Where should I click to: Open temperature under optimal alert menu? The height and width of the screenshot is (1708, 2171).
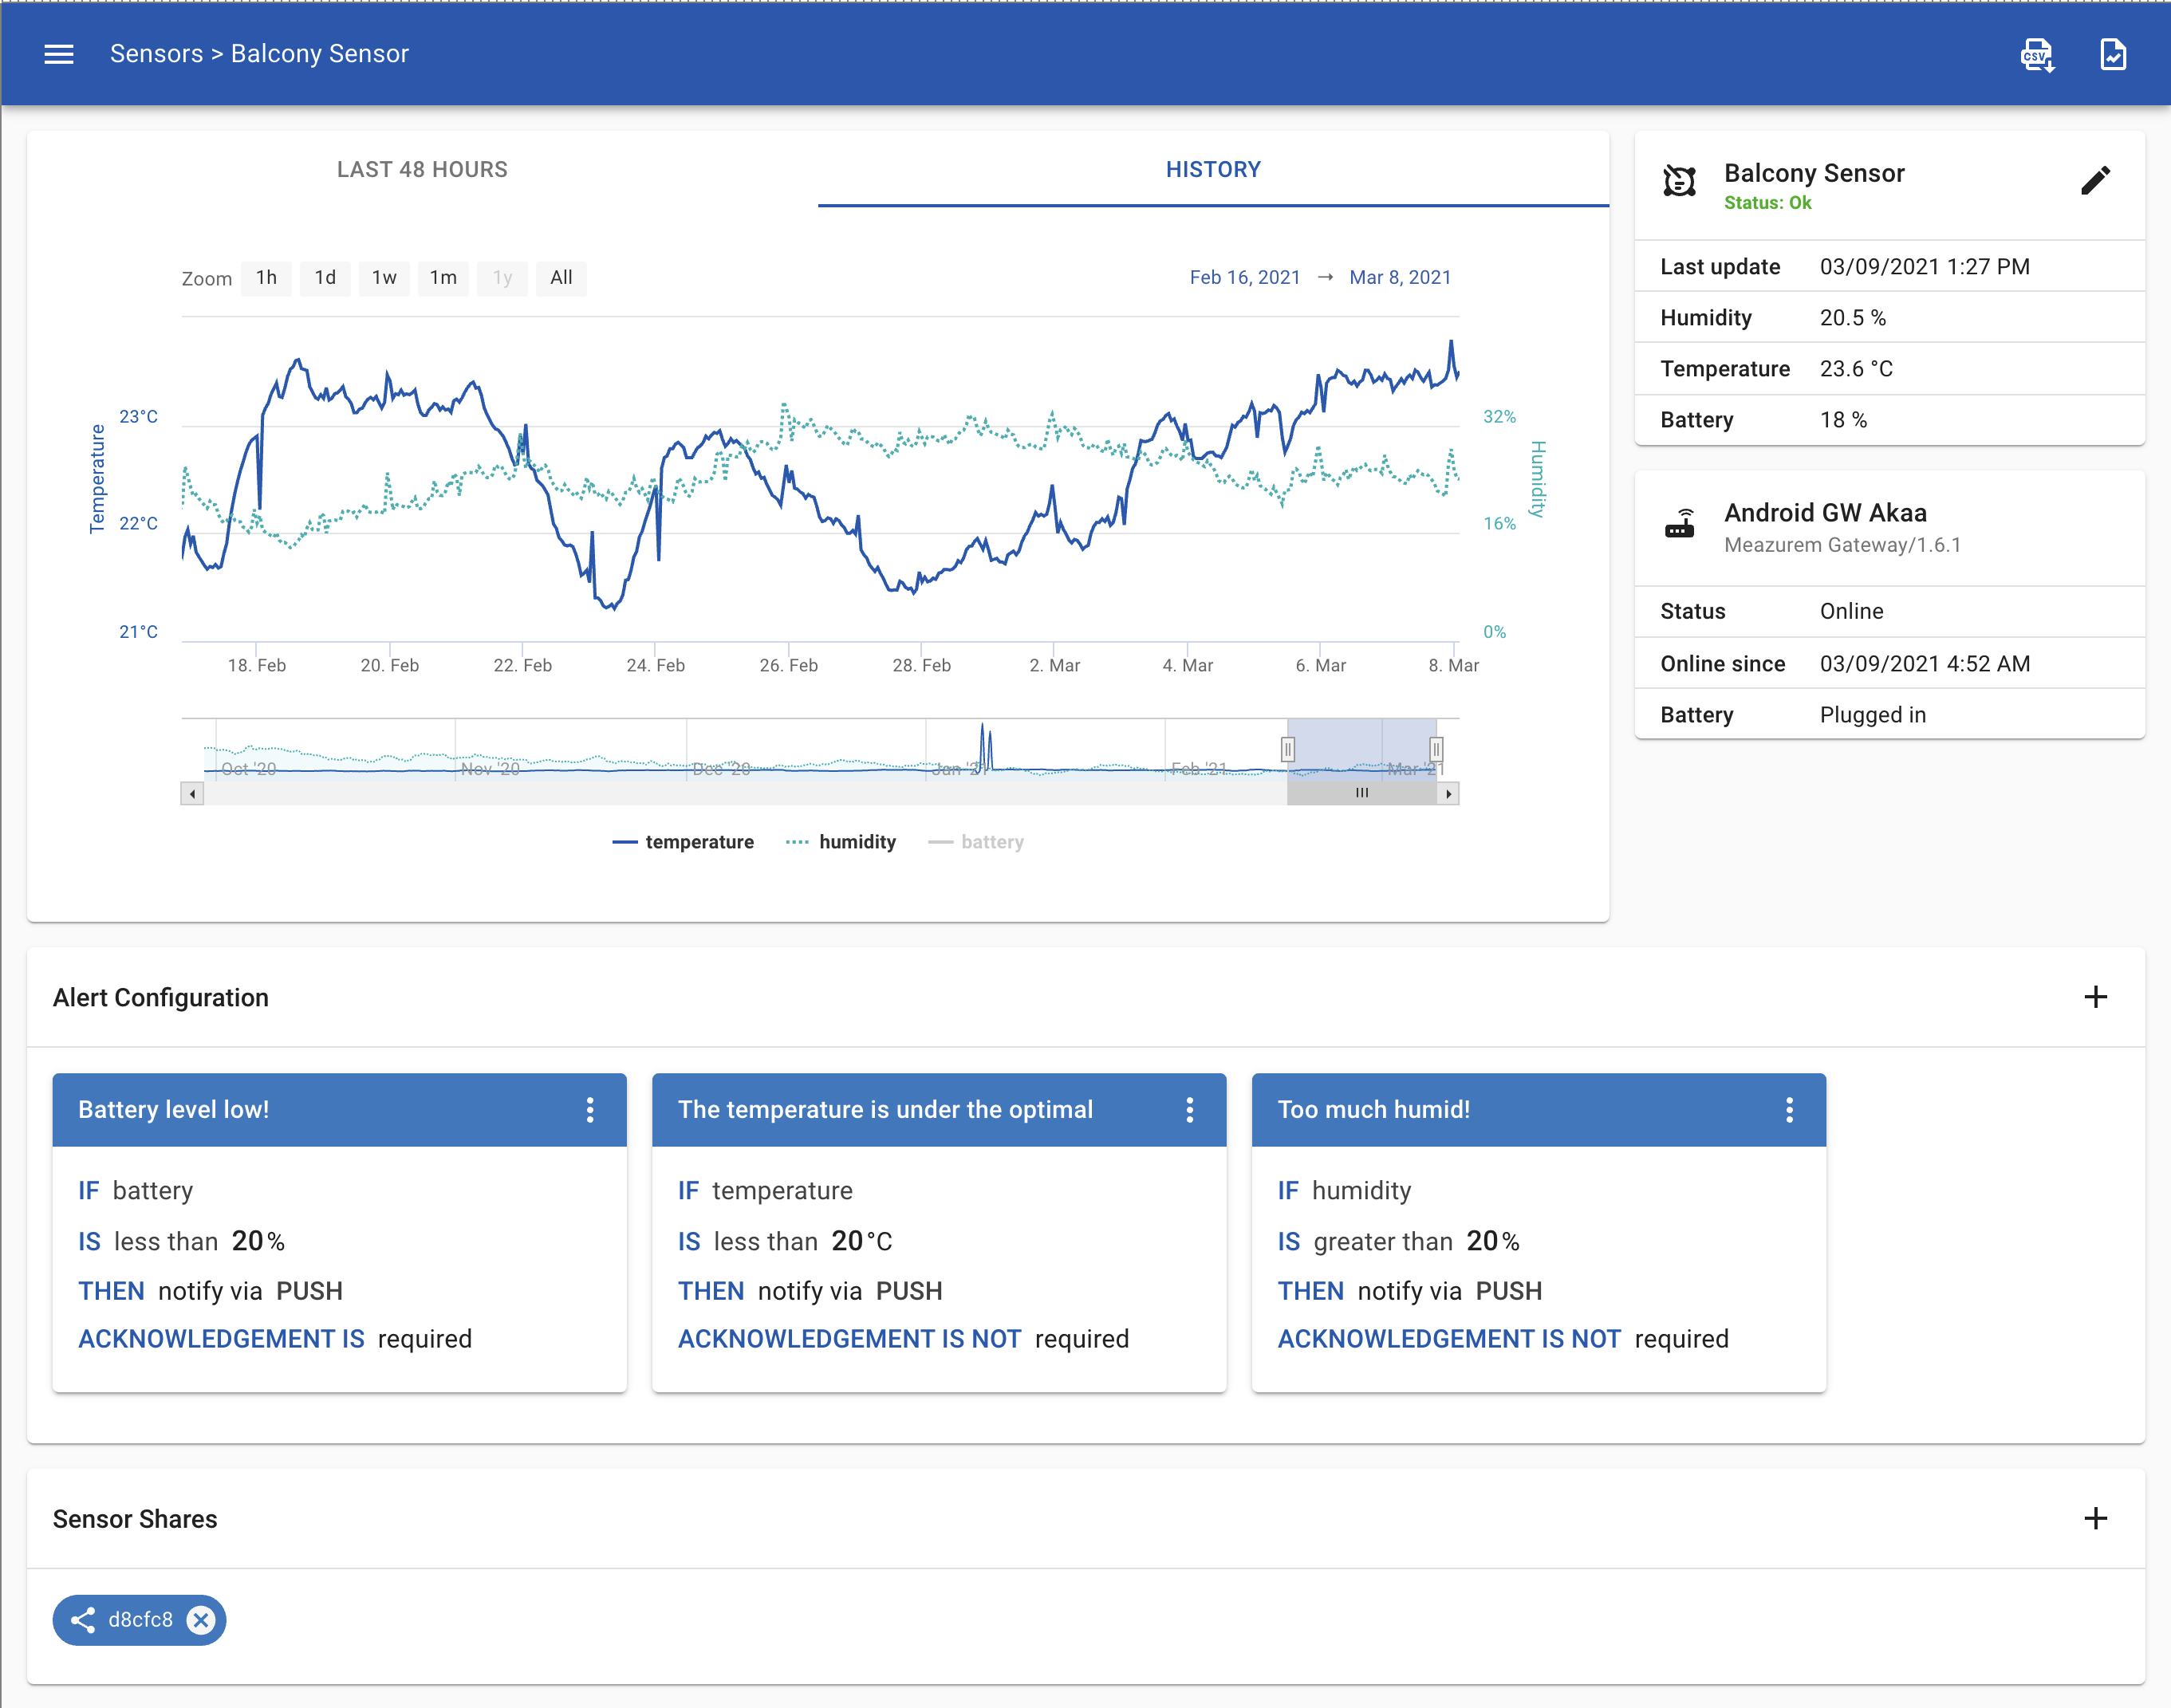(x=1189, y=1109)
